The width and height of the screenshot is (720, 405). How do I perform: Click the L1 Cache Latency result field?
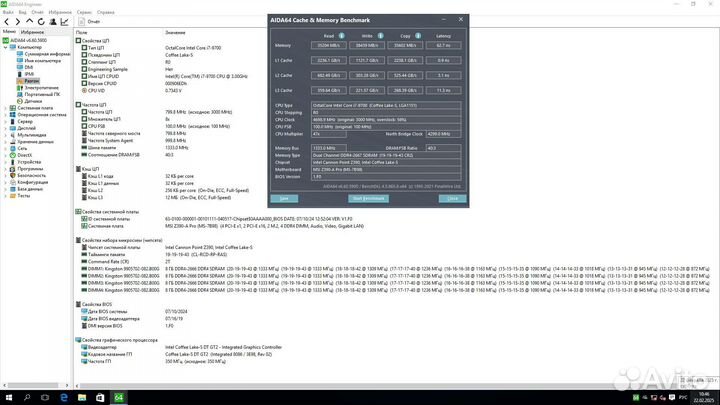point(444,60)
